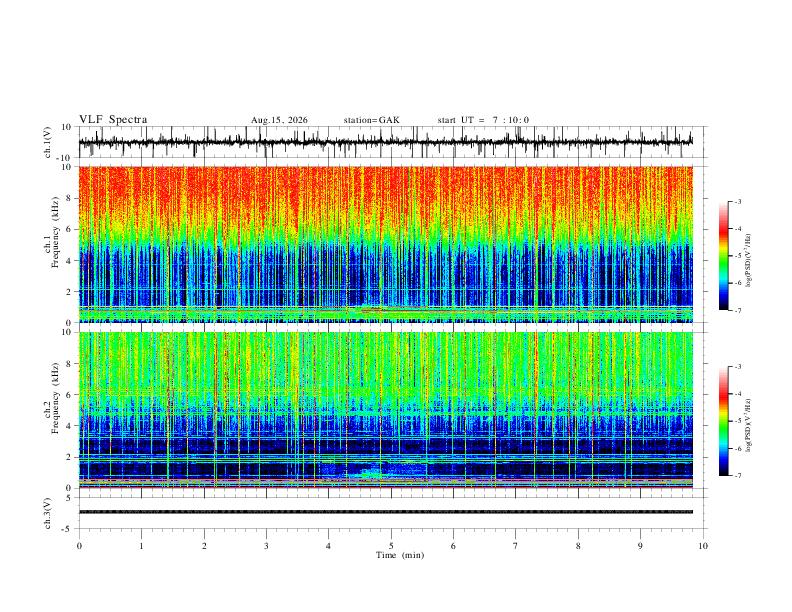Click the ch.3 flat signal trace

coord(386,512)
